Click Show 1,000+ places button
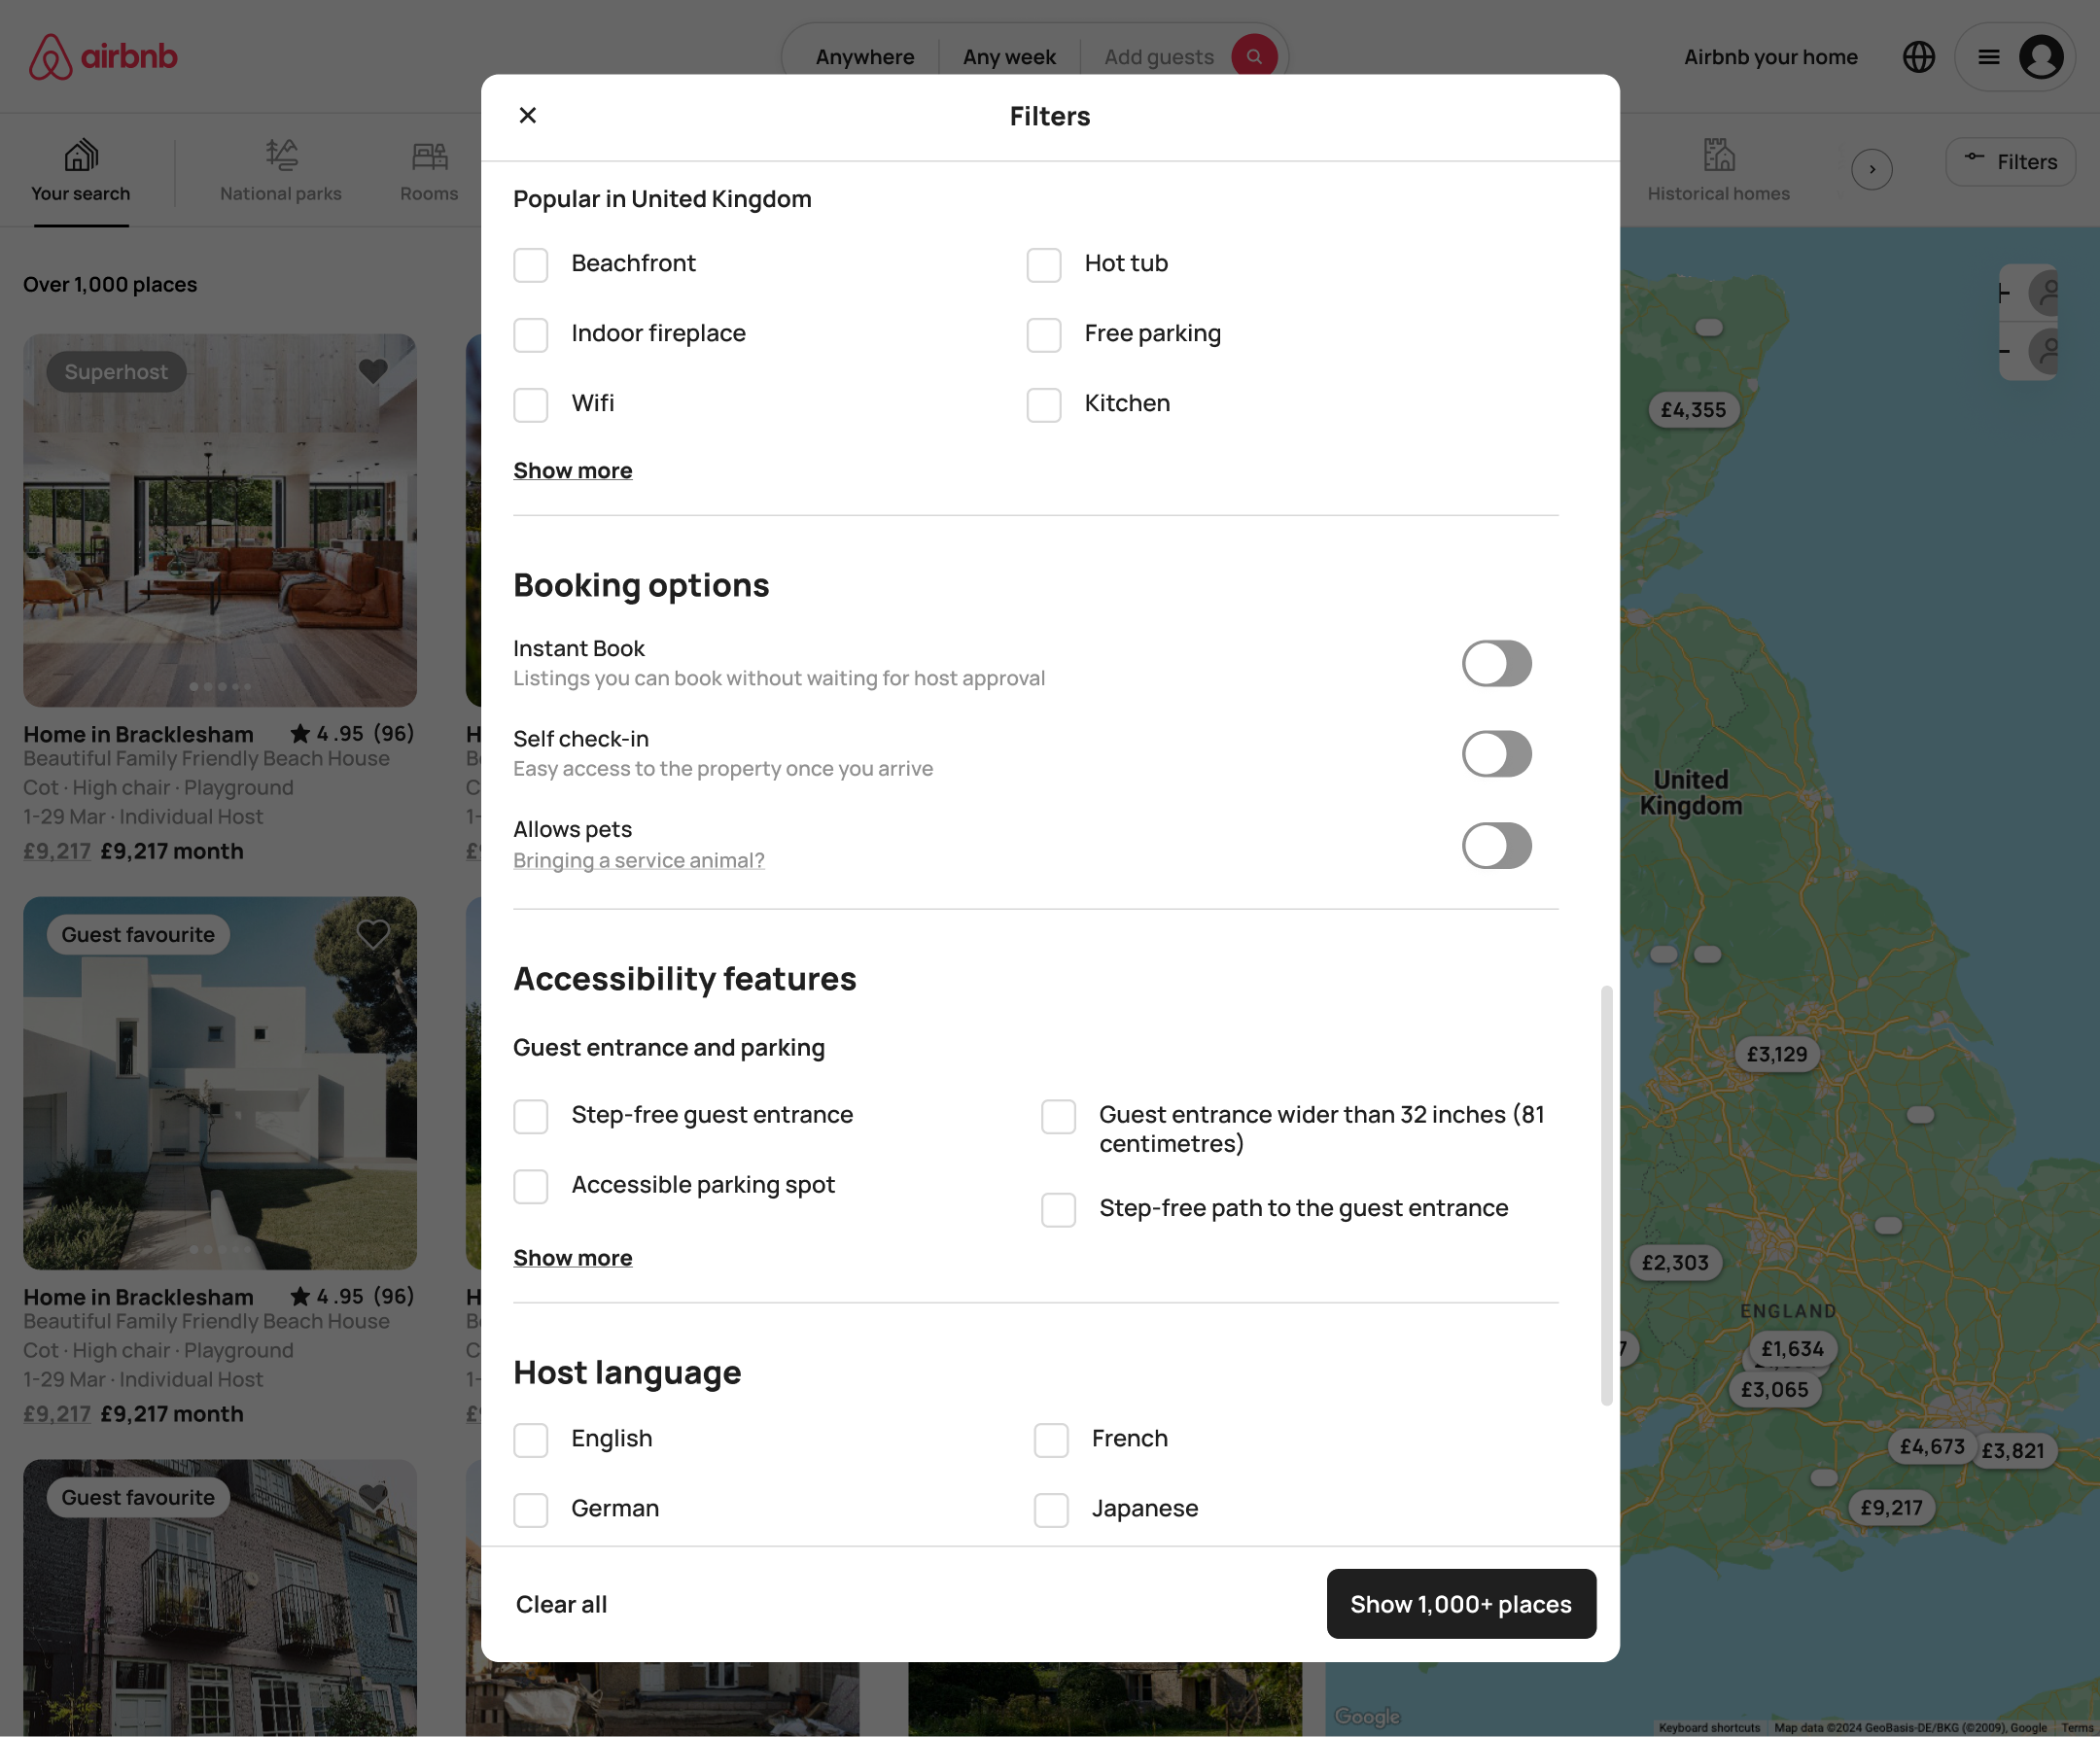This screenshot has width=2100, height=1737. click(1460, 1603)
